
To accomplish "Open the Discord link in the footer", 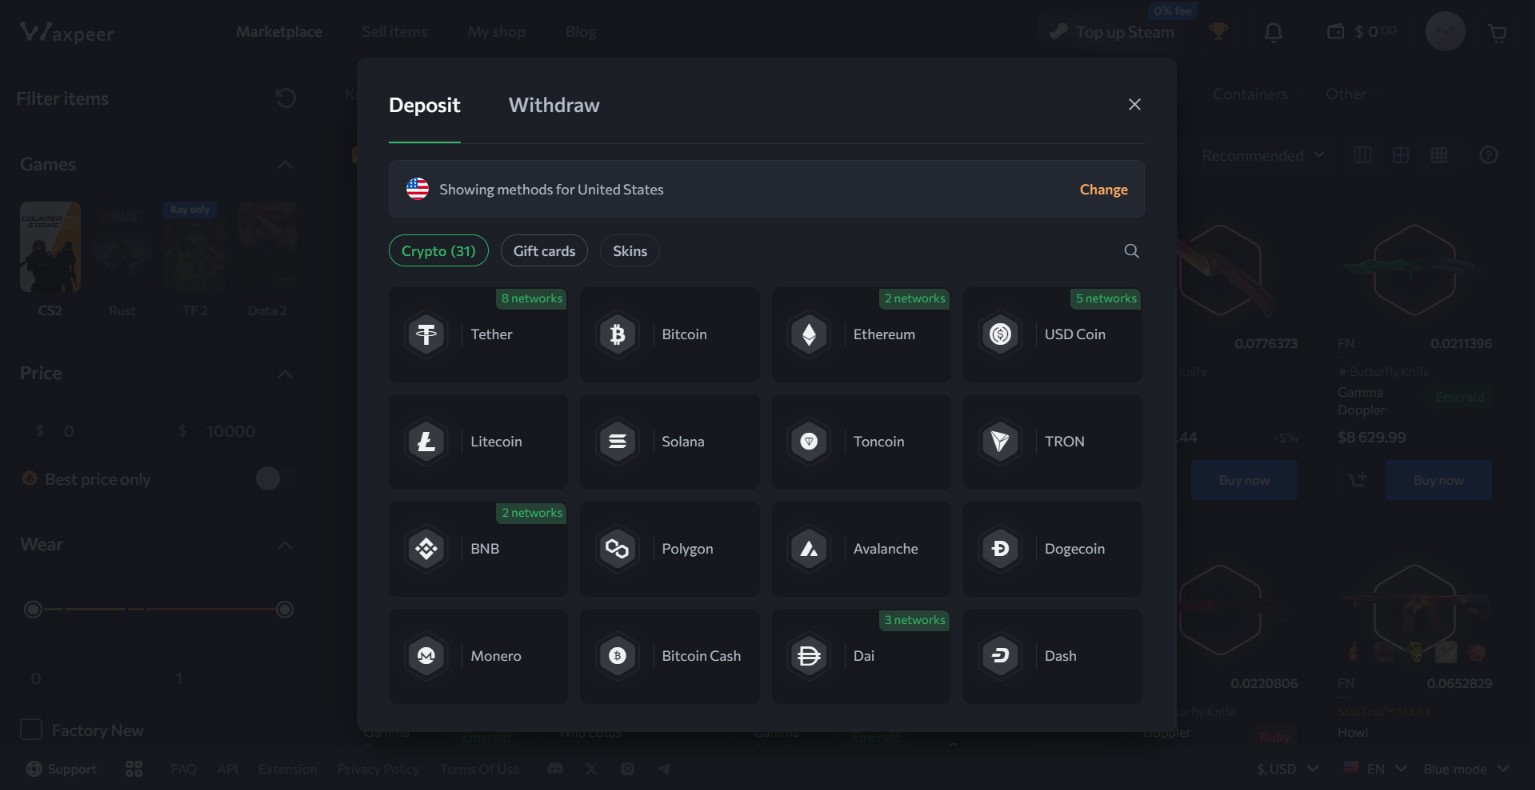I will coord(556,769).
